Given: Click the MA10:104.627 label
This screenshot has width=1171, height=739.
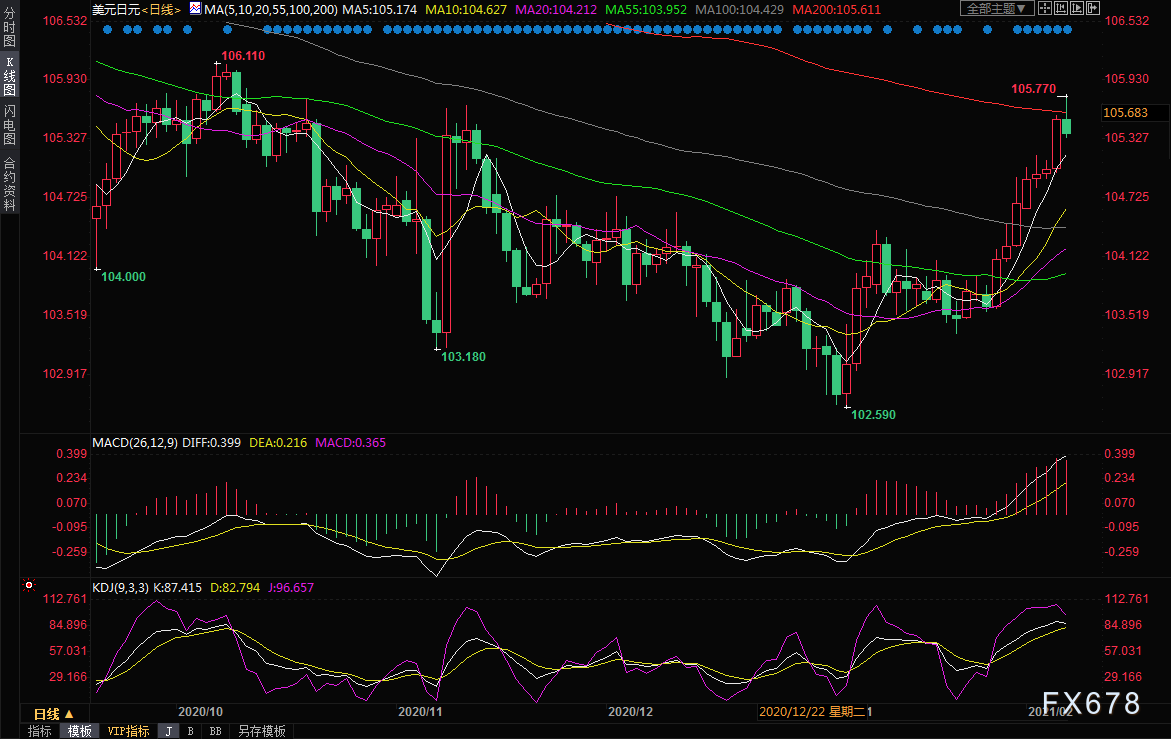Looking at the screenshot, I should [x=466, y=10].
